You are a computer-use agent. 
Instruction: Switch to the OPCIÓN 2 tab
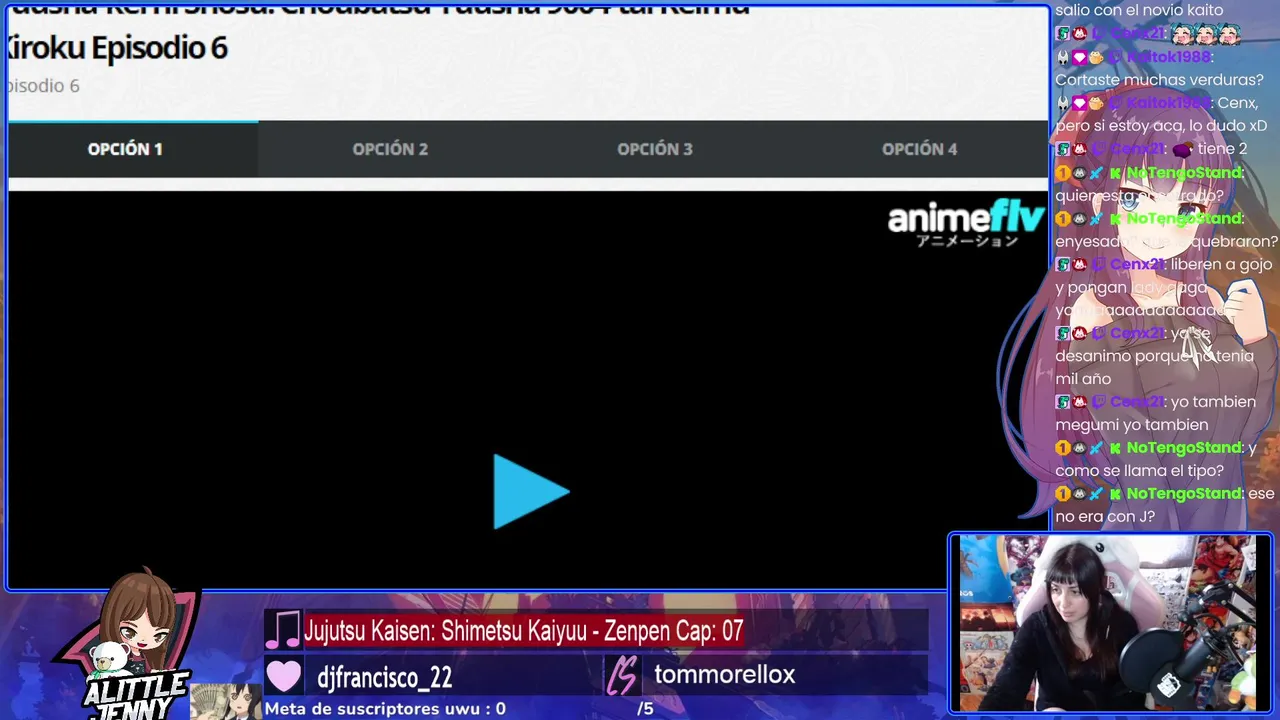point(390,149)
